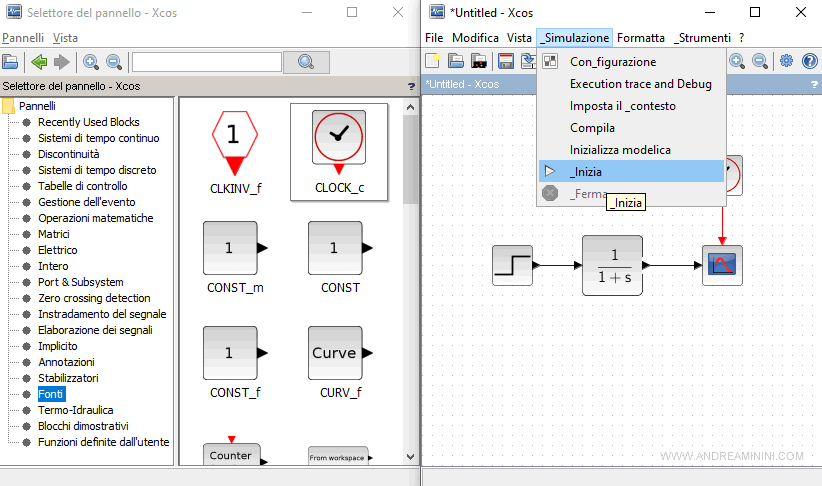Go forward with the gray right arrow
The height and width of the screenshot is (486, 822).
62,62
